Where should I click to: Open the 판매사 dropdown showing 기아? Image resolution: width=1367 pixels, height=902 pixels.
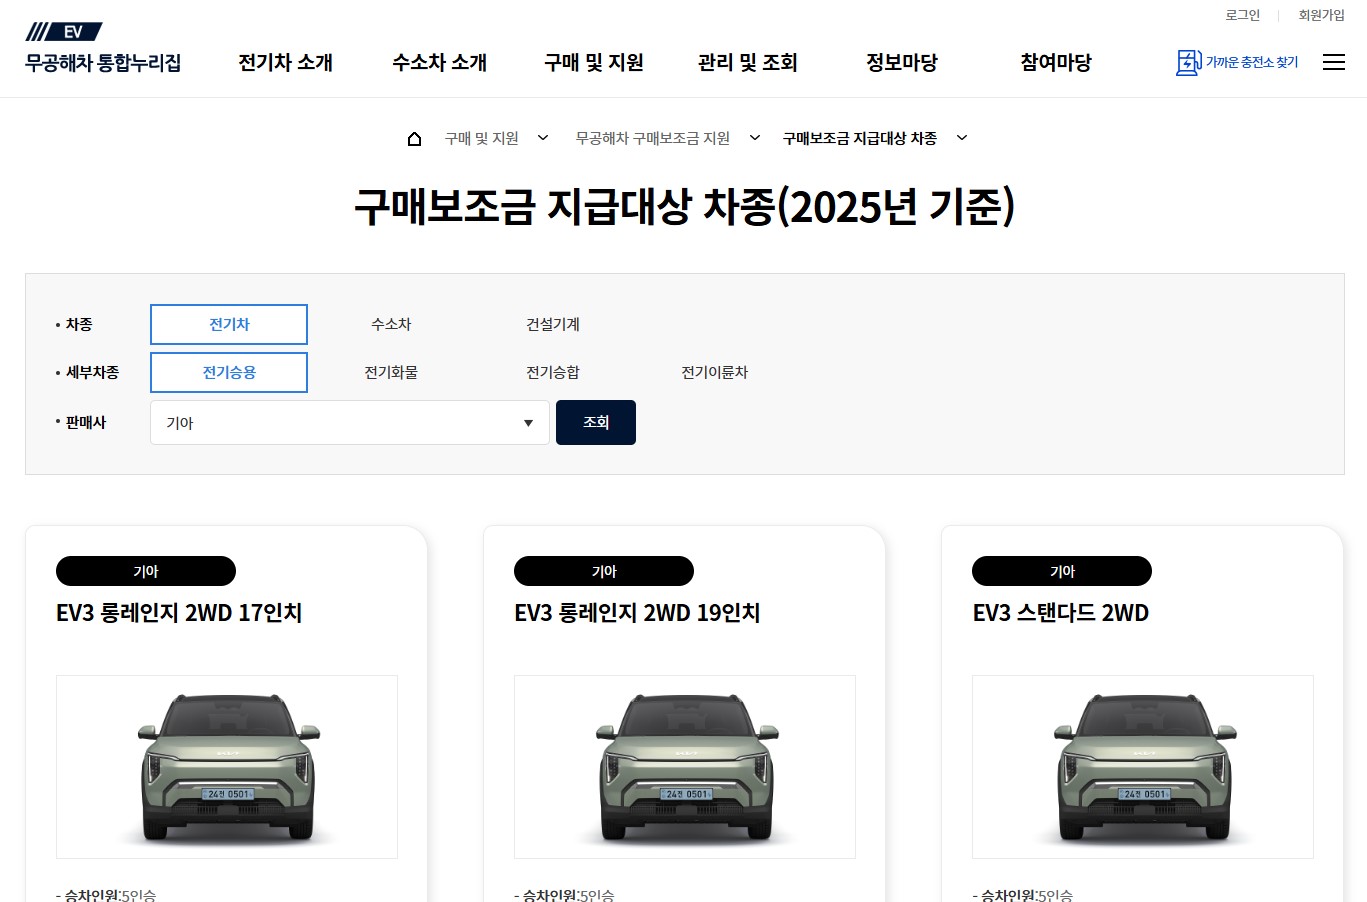(x=349, y=423)
